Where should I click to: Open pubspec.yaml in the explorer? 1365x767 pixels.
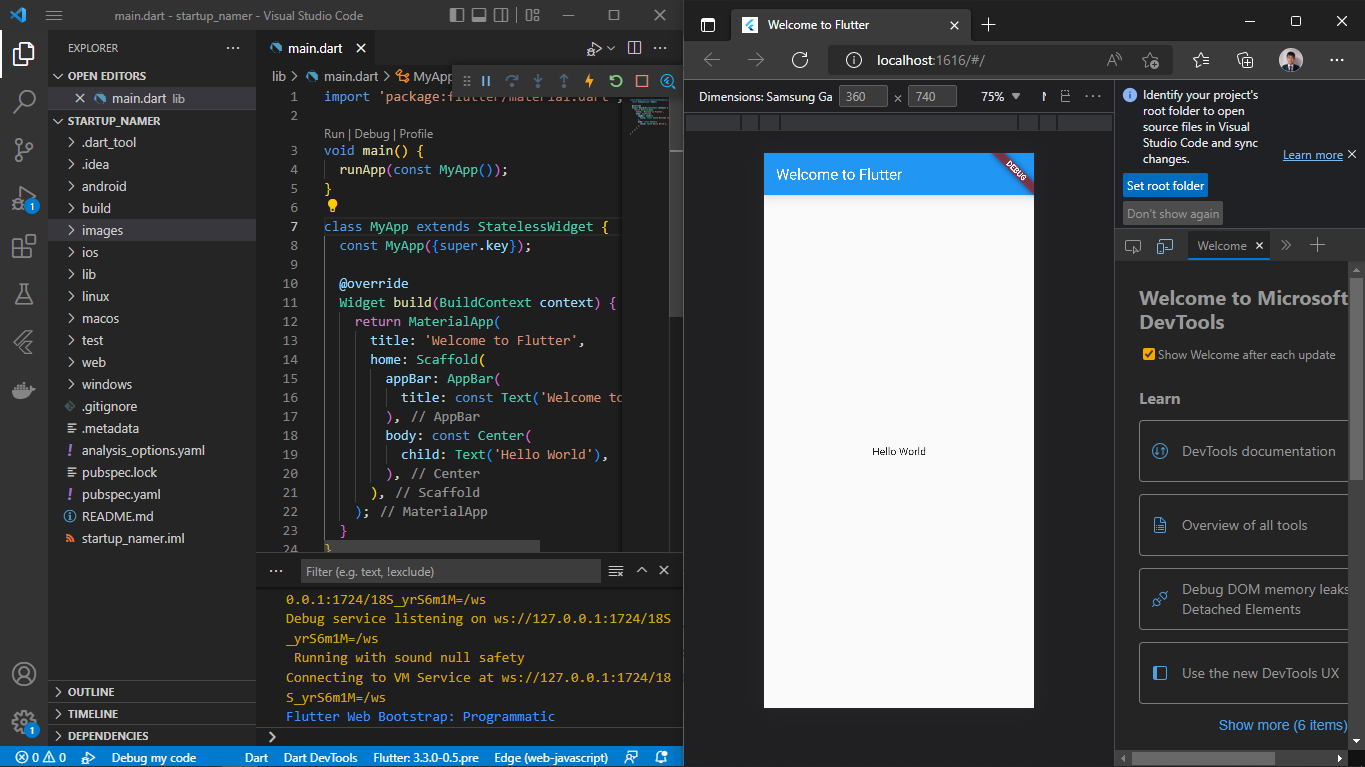[152, 494]
